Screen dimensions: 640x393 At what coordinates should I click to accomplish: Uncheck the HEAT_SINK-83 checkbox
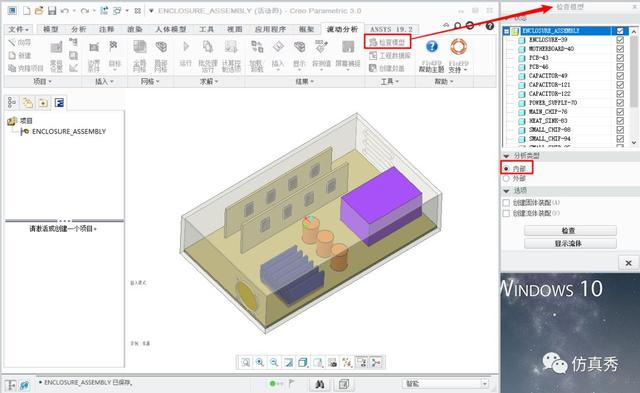tap(620, 120)
